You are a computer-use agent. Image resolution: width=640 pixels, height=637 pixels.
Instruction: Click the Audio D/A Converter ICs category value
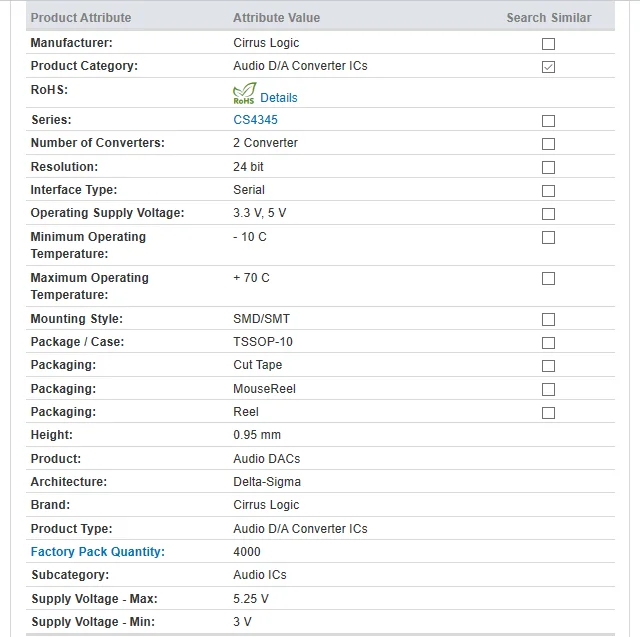300,66
